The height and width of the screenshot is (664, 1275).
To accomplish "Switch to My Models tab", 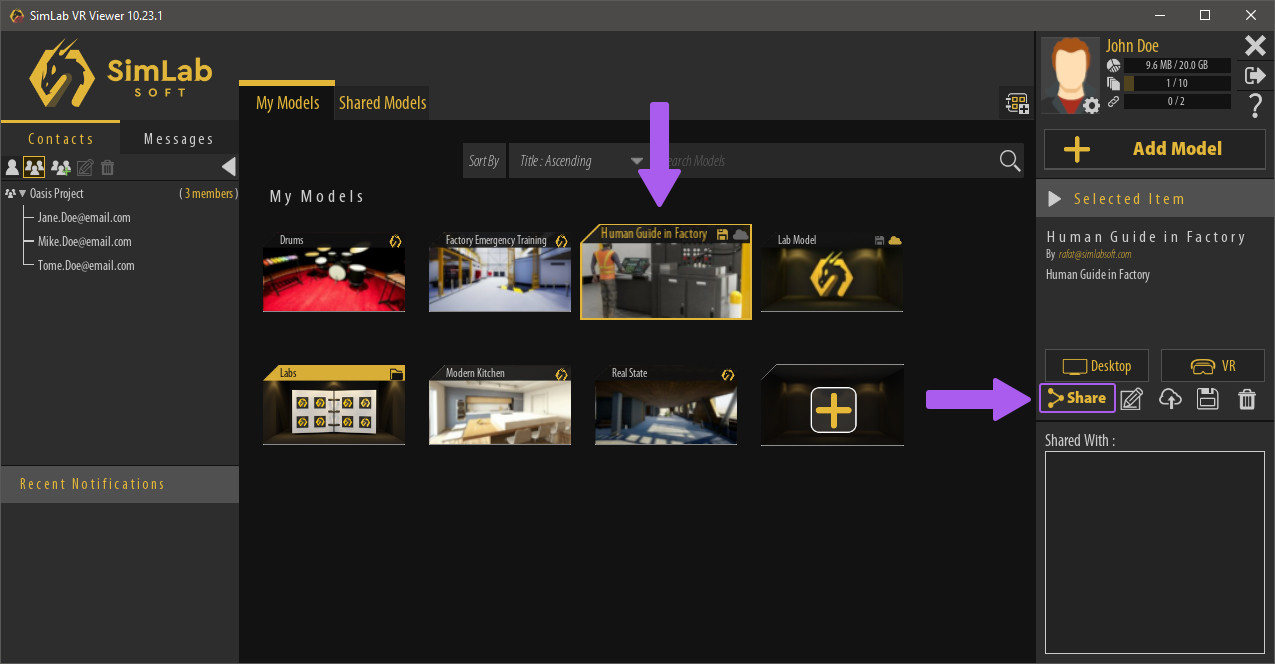I will (x=287, y=102).
